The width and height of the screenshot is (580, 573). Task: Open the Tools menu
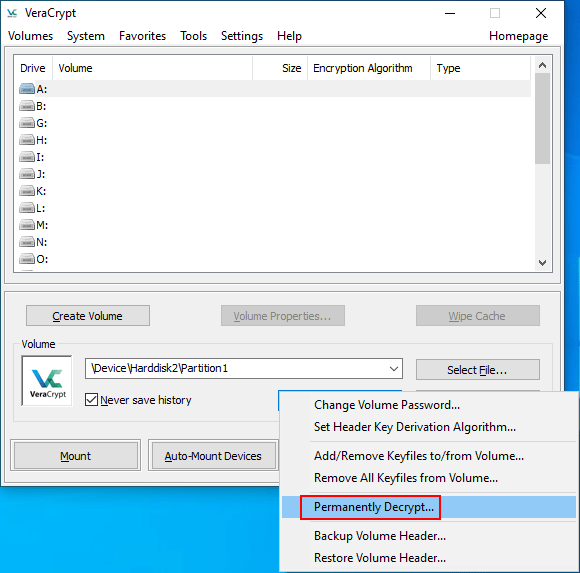(x=193, y=36)
